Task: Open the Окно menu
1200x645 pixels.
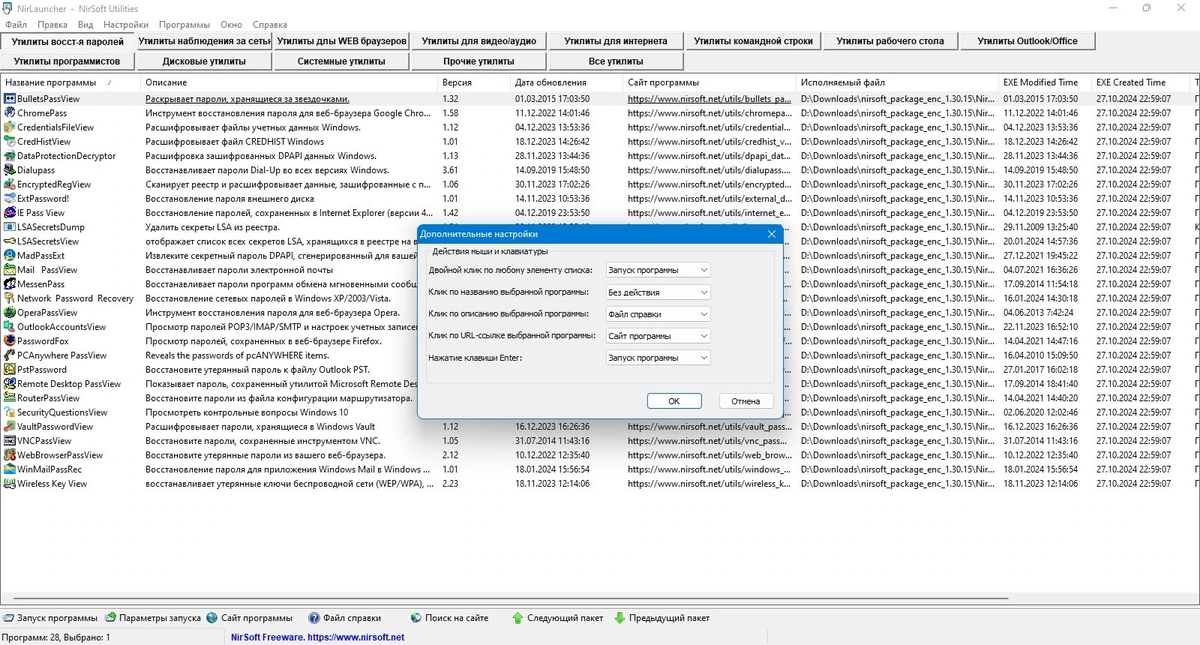Action: [231, 24]
